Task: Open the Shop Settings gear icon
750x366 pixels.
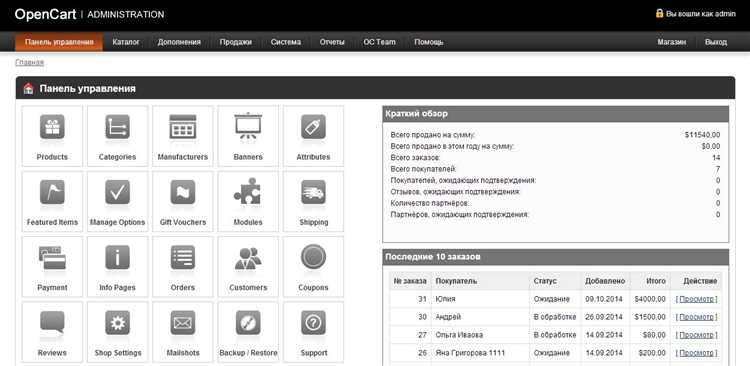Action: coord(118,323)
